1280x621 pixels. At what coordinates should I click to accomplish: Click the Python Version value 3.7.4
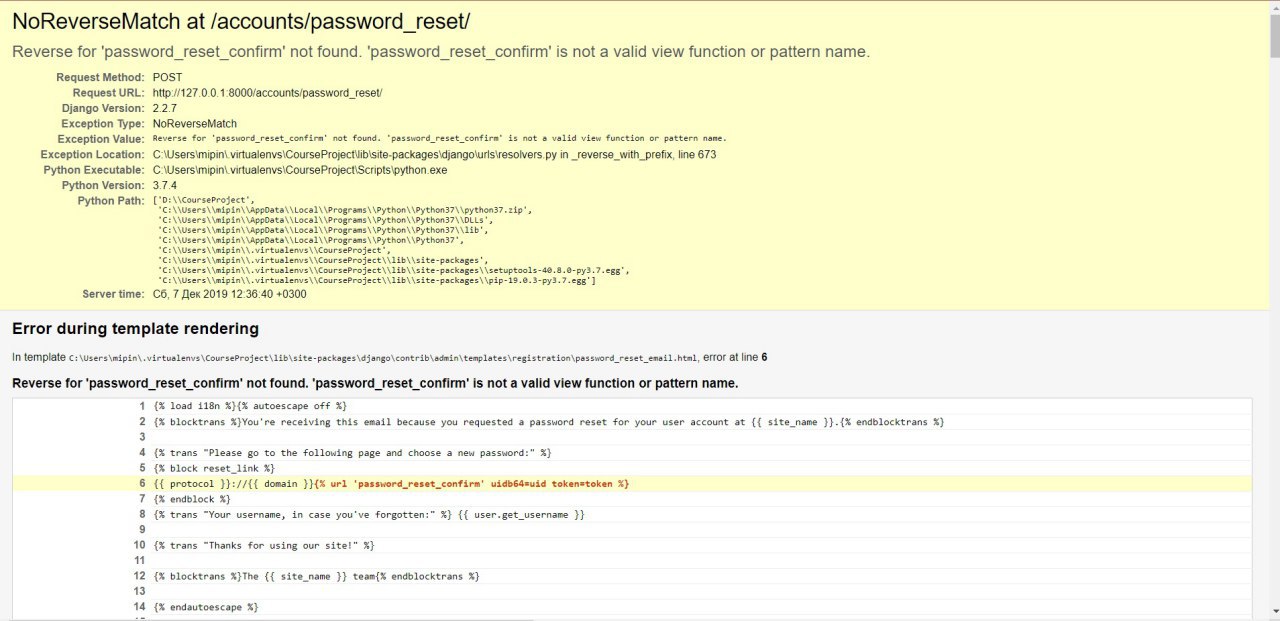point(164,185)
